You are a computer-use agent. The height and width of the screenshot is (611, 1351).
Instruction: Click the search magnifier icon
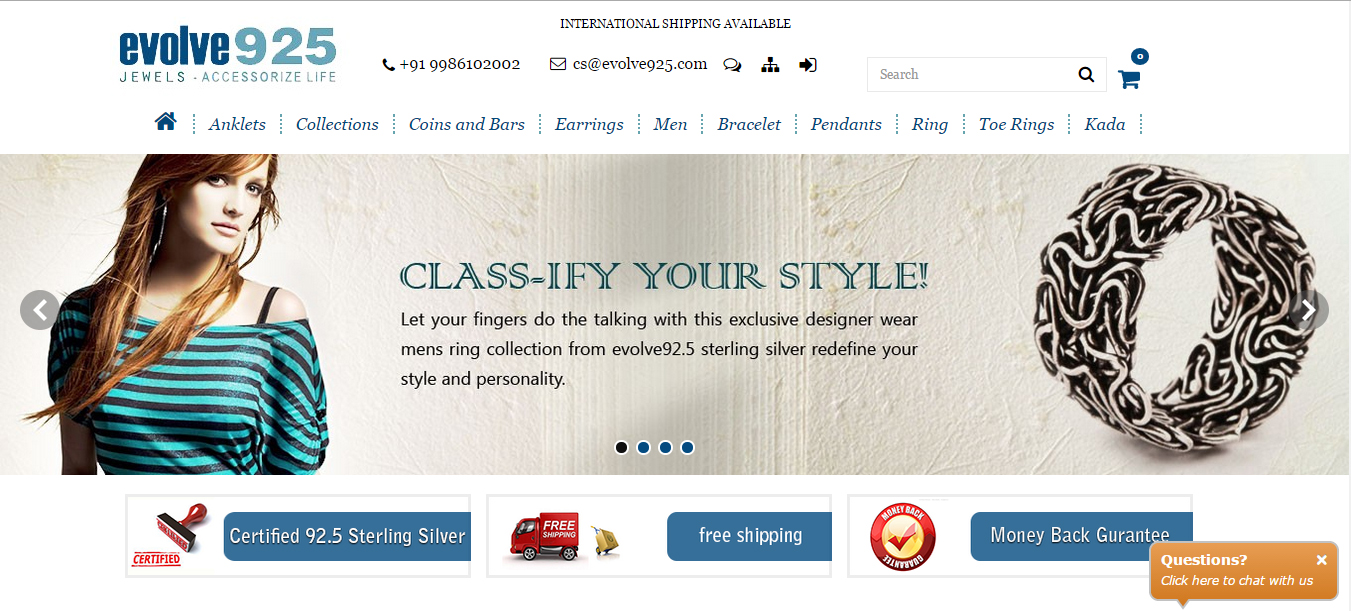[x=1086, y=74]
